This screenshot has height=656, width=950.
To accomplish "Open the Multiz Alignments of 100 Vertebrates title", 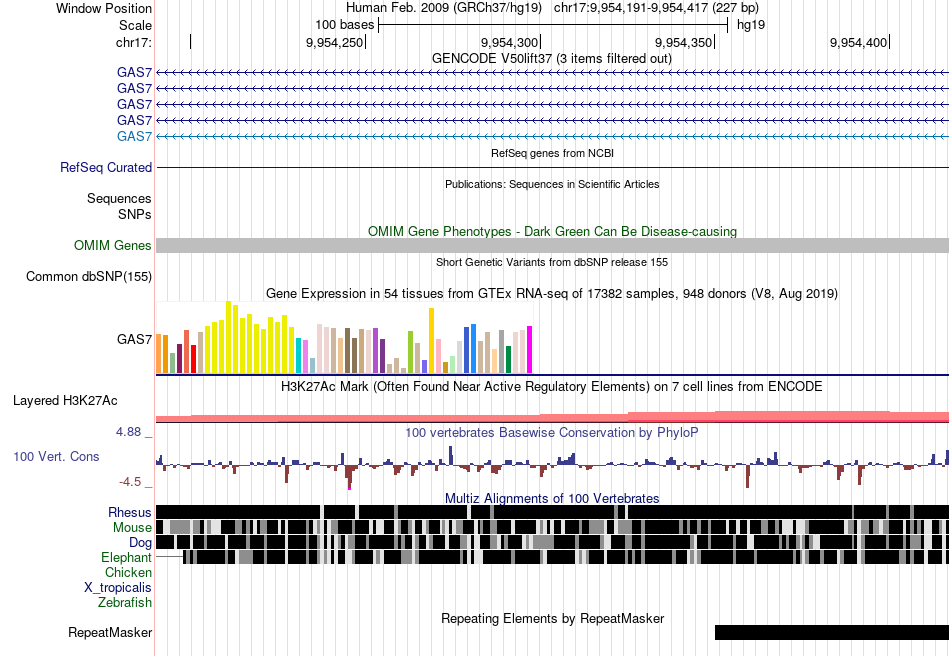I will pyautogui.click(x=552, y=499).
